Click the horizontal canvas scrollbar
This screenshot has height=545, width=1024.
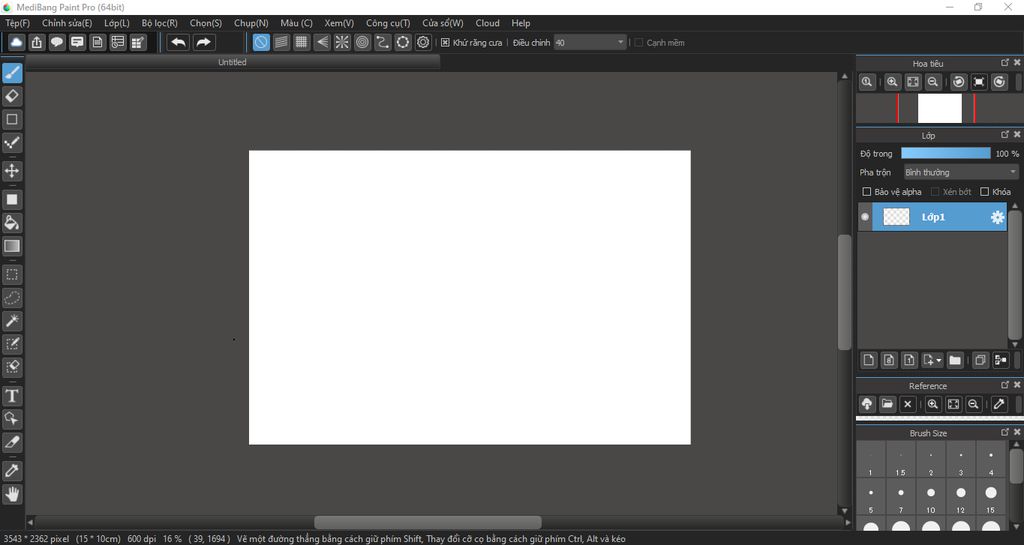click(428, 522)
